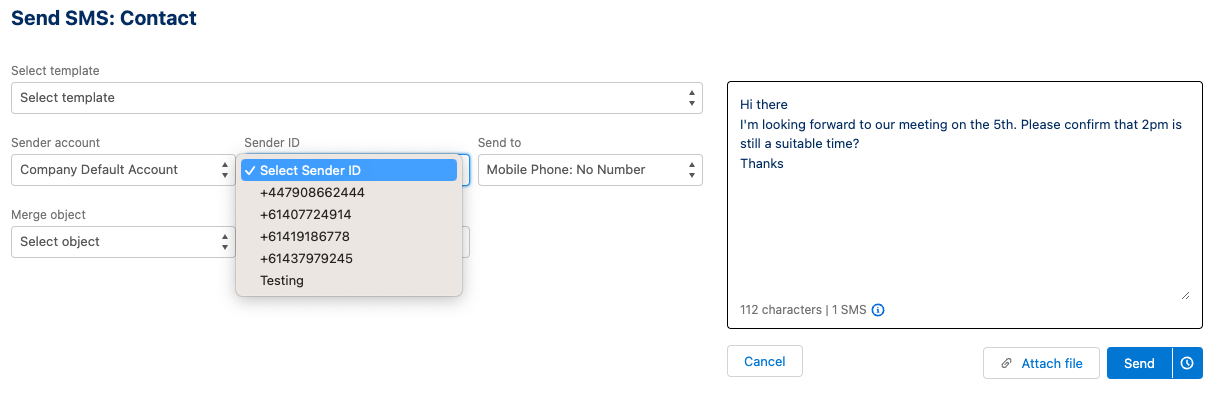Click the Attach file button
The image size is (1220, 404).
pyautogui.click(x=1041, y=363)
